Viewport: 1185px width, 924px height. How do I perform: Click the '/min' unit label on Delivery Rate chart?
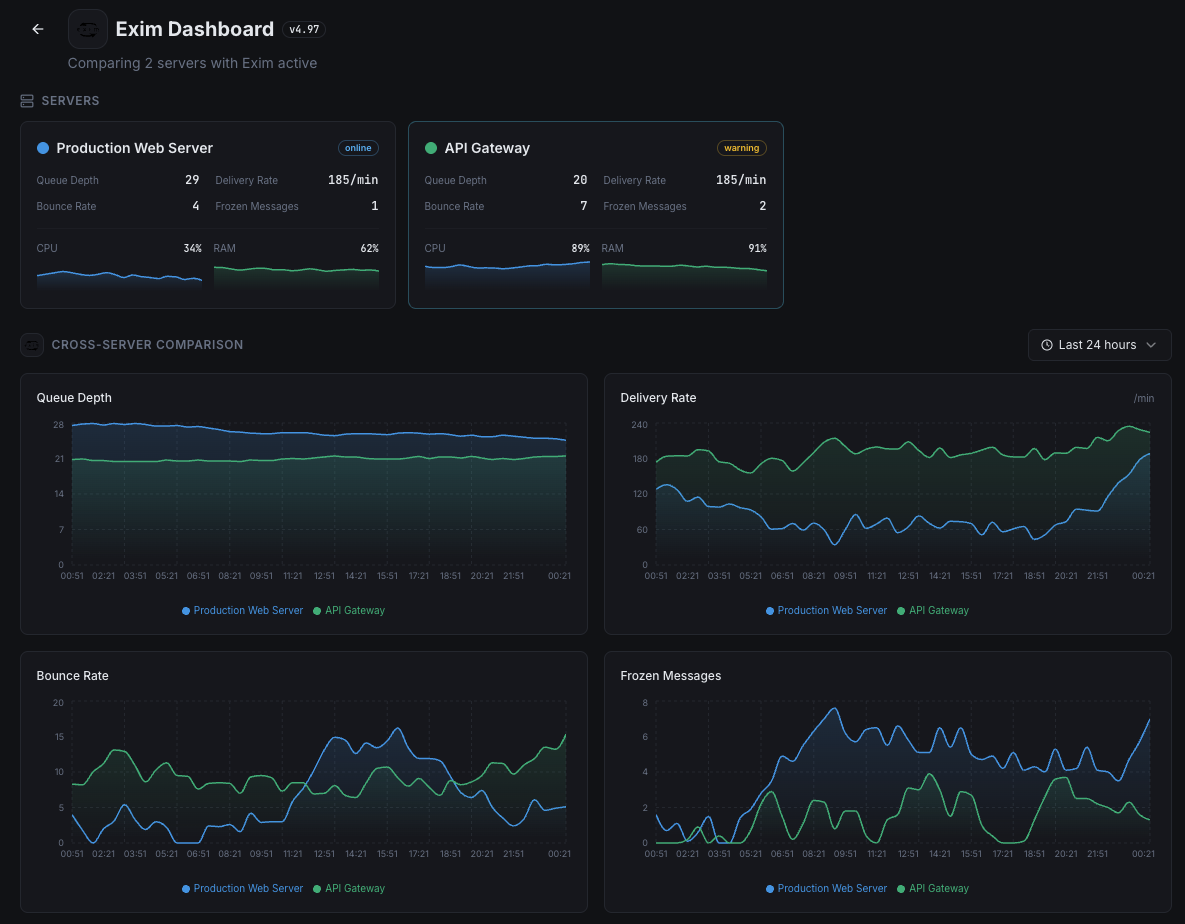click(x=1144, y=397)
